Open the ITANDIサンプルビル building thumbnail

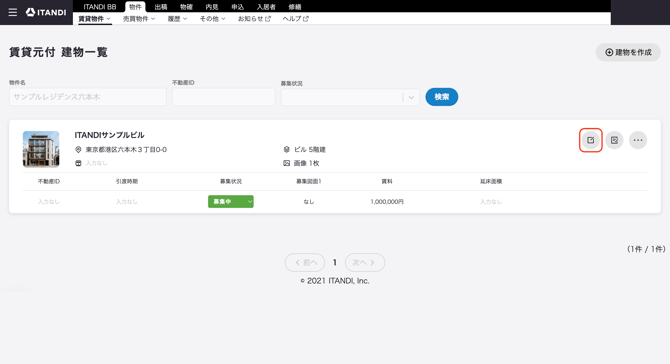click(41, 149)
